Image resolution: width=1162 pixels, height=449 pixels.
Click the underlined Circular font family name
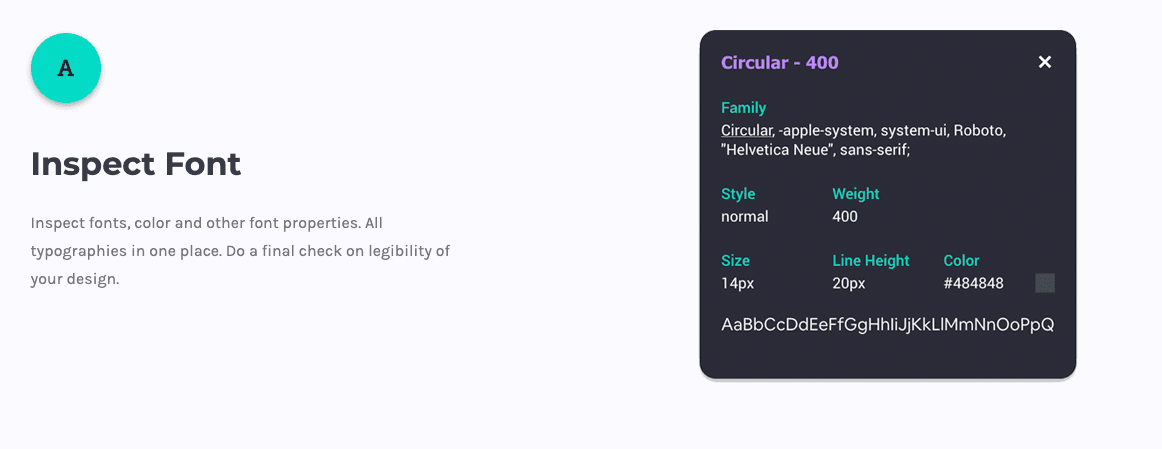pos(747,130)
